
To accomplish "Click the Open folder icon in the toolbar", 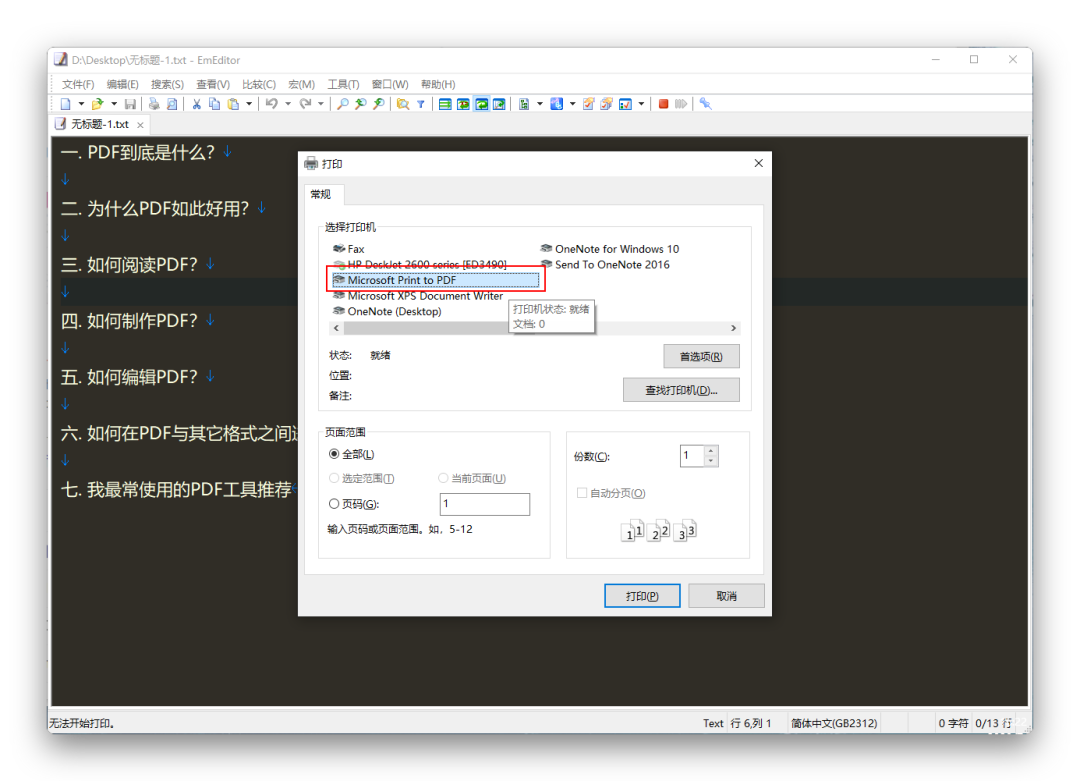I will click(97, 104).
